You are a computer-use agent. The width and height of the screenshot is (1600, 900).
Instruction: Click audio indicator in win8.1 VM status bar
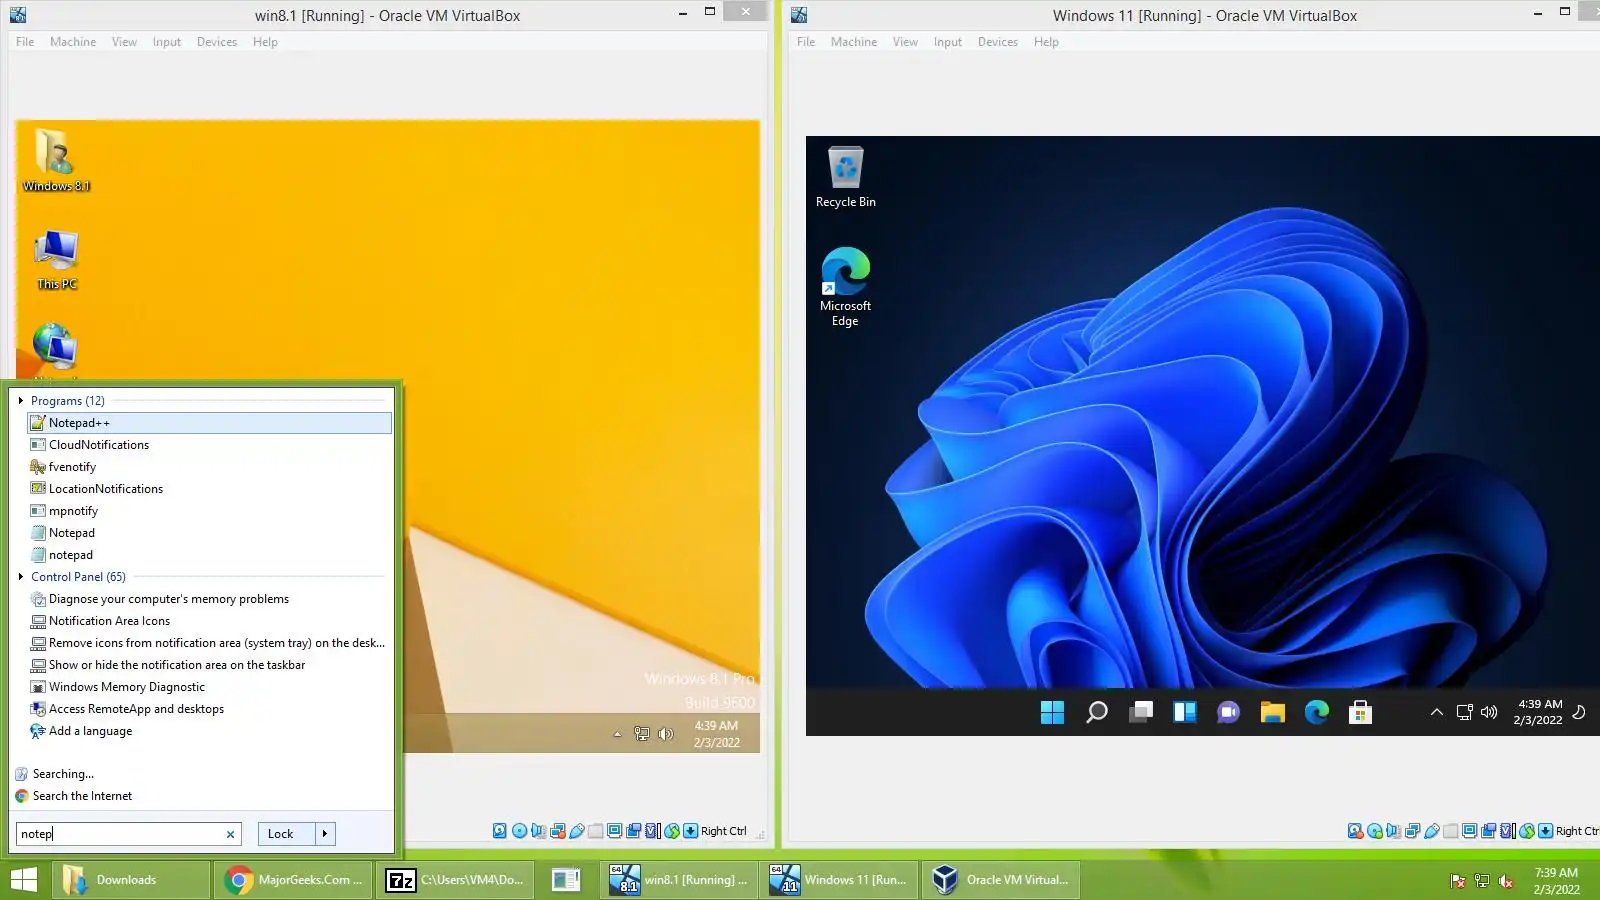[538, 831]
